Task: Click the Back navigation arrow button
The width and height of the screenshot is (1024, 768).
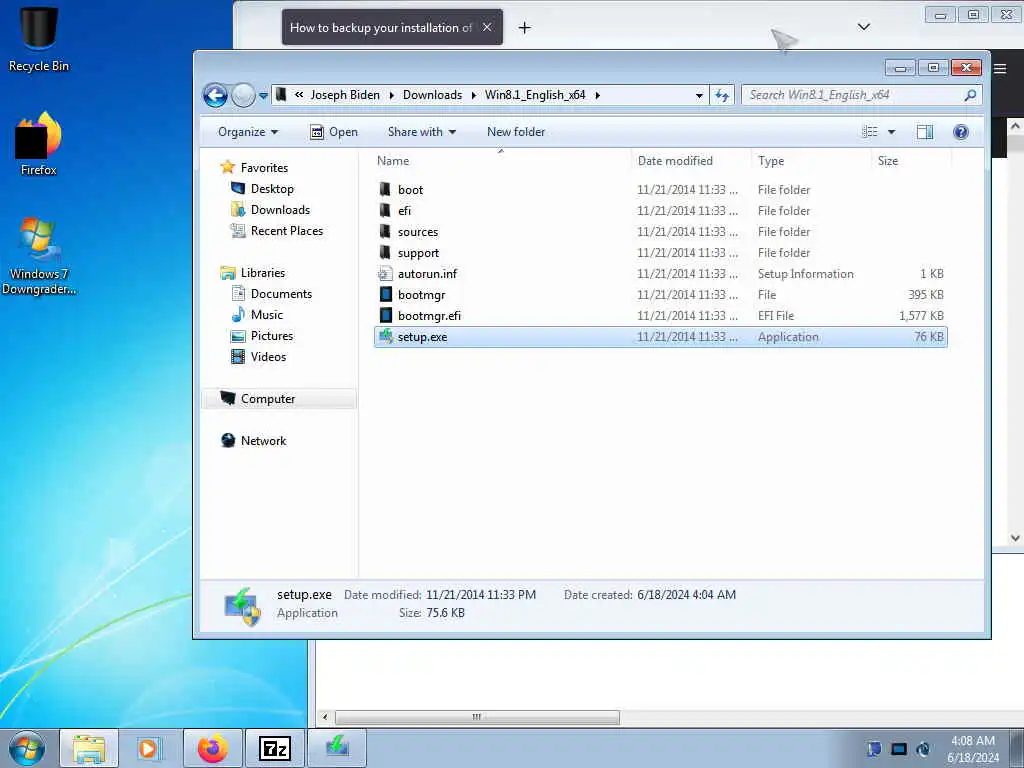Action: tap(216, 95)
